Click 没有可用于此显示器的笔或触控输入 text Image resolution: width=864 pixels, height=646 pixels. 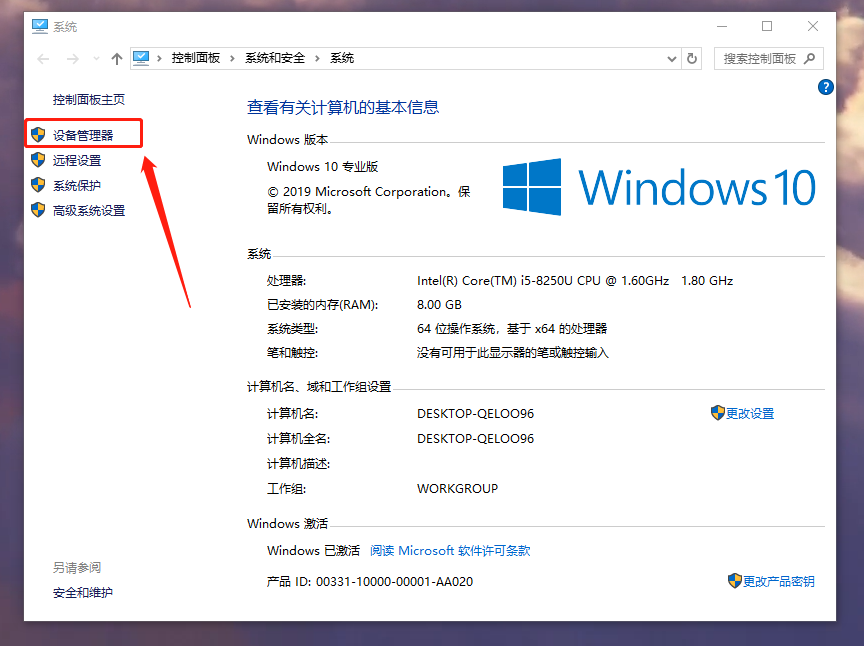[512, 353]
